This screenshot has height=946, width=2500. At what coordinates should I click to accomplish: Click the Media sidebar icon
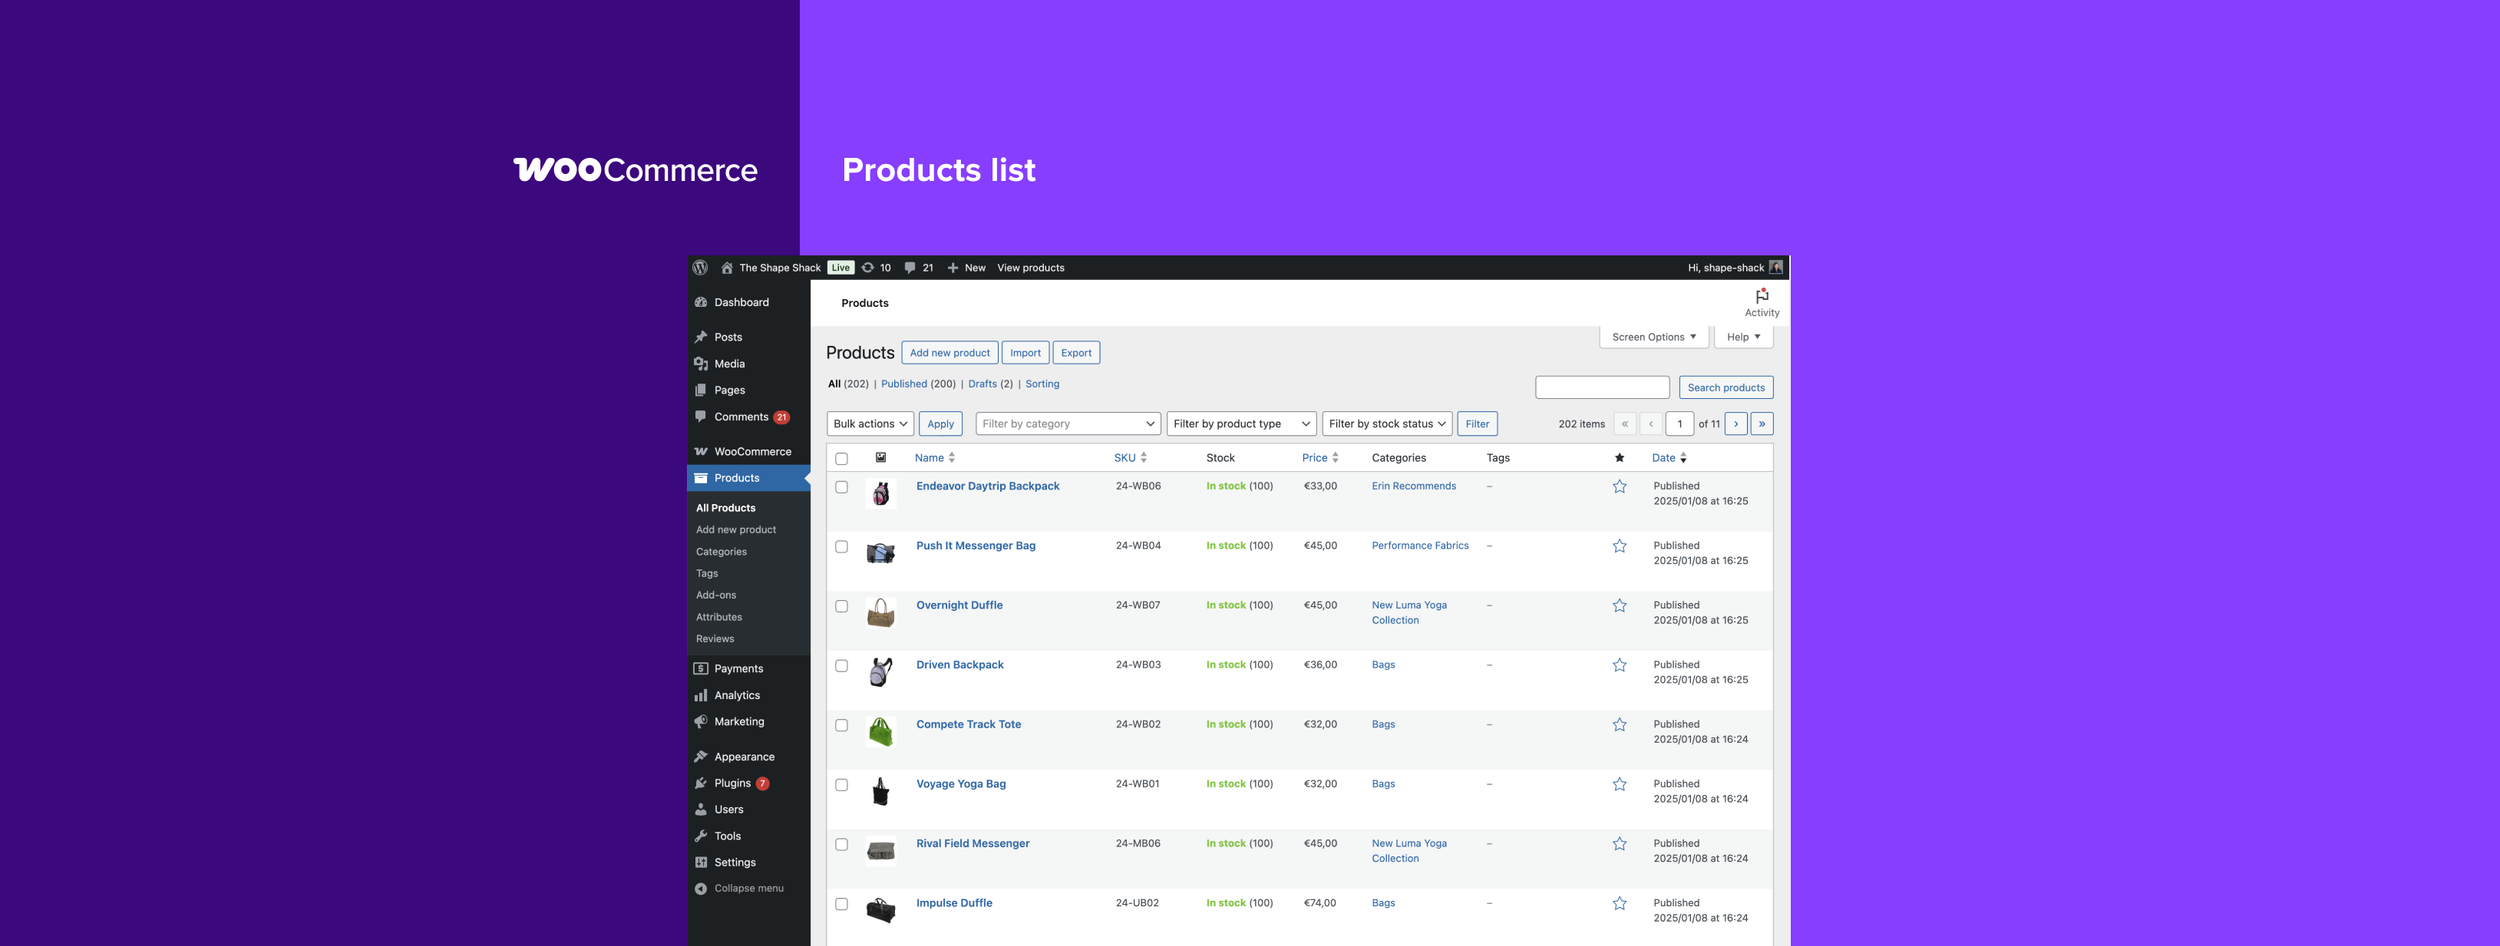point(701,364)
